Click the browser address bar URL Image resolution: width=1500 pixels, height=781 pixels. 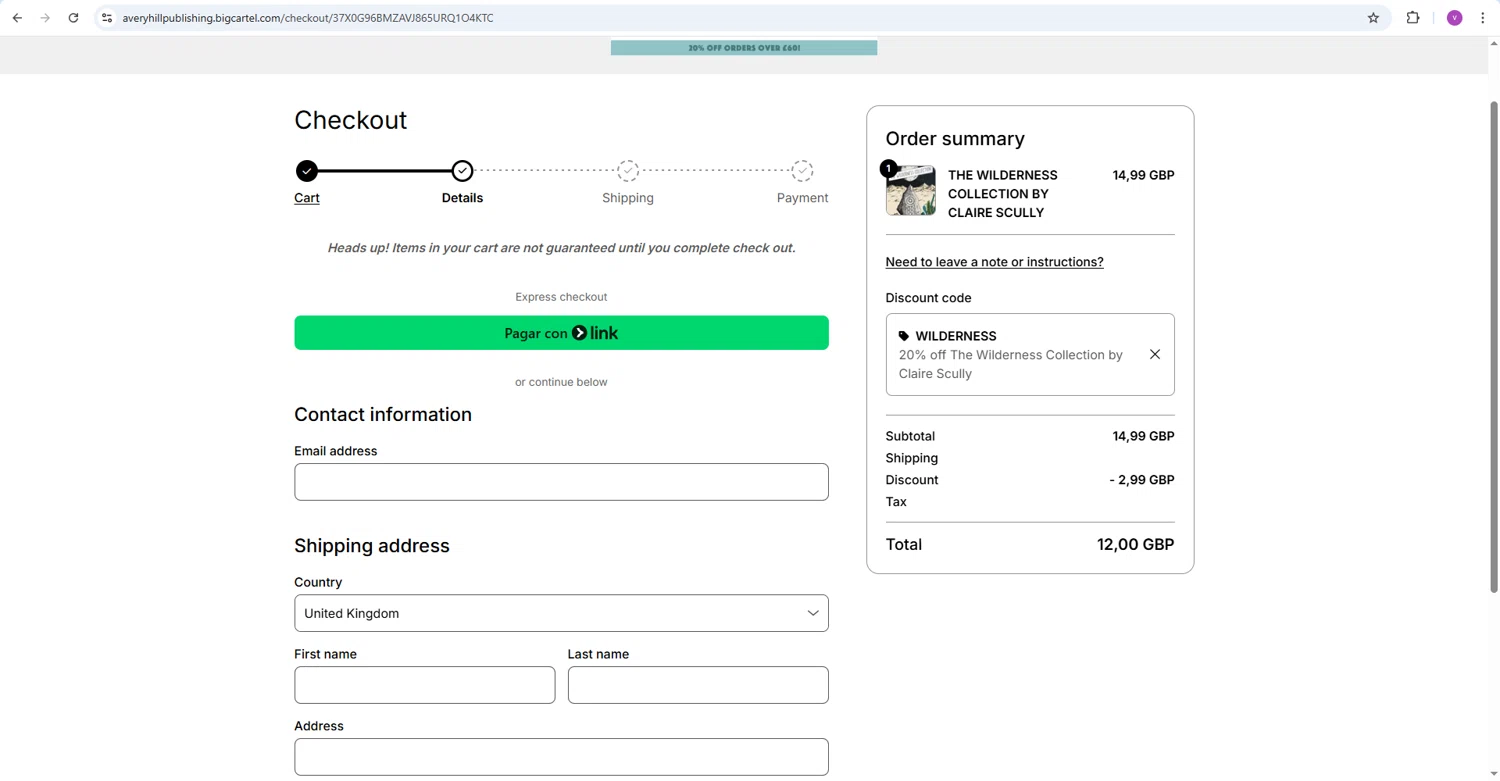point(308,18)
